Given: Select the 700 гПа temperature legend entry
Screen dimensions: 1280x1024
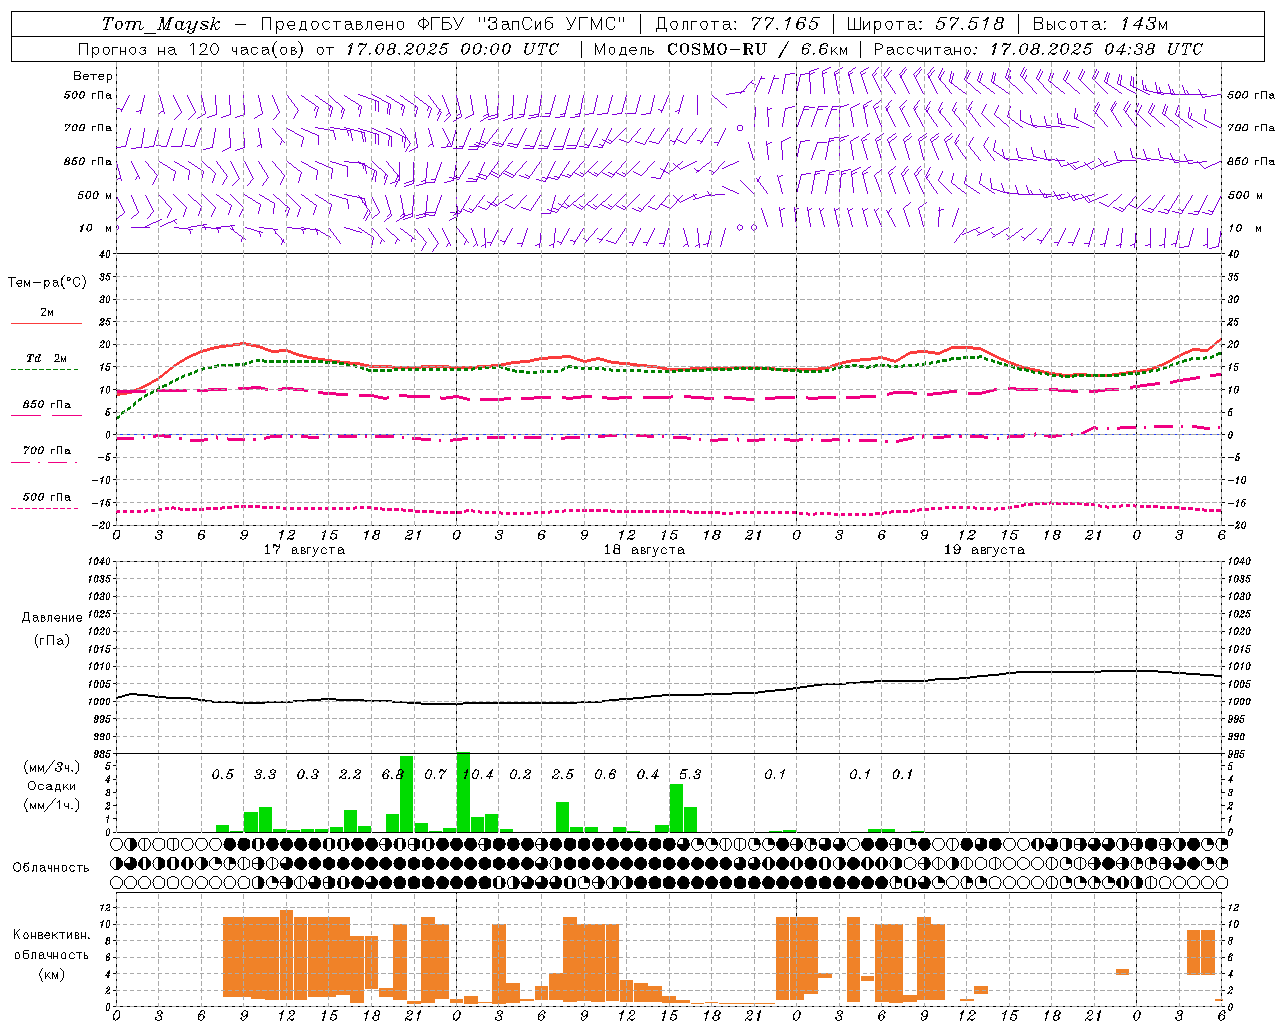Looking at the screenshot, I should (46, 451).
